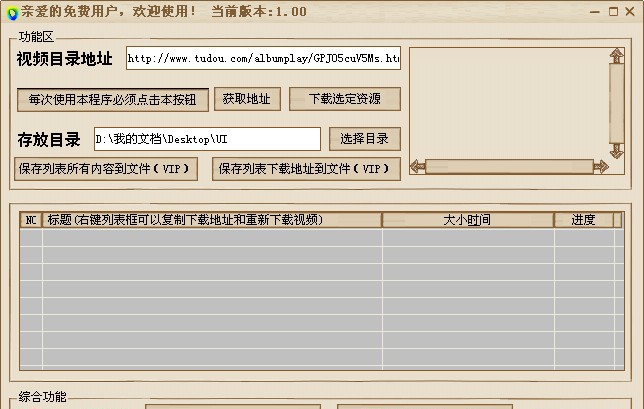Viewport: 644px width, 409px height.
Task: Click the app logo icon in title bar
Action: (12, 12)
